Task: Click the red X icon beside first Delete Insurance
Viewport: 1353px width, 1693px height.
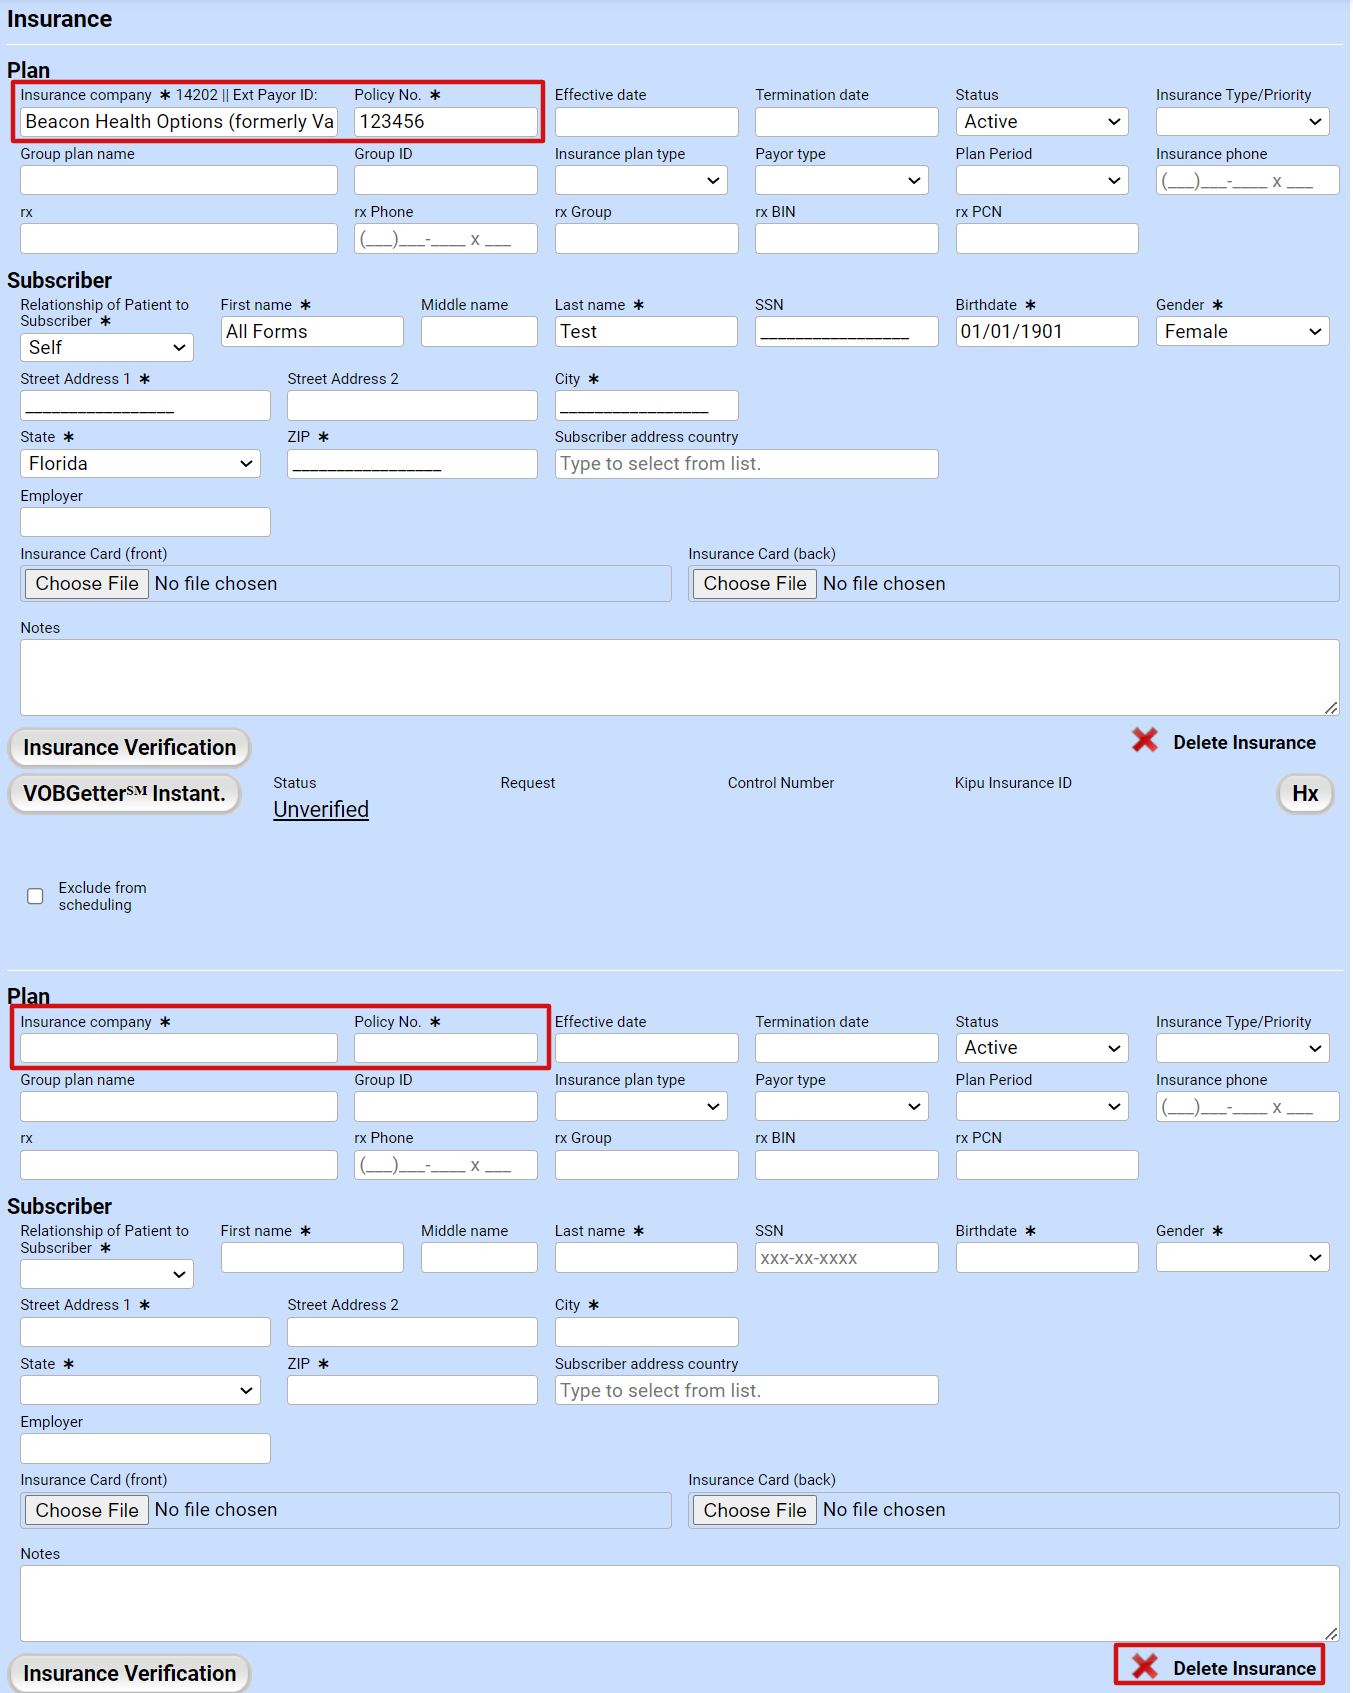Action: click(1144, 741)
